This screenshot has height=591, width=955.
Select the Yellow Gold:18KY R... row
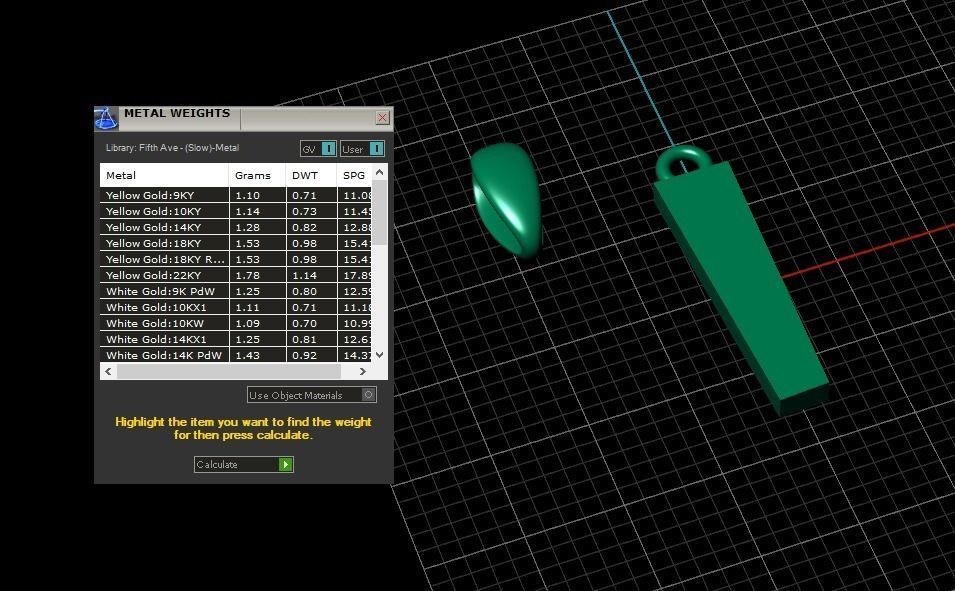coord(236,259)
